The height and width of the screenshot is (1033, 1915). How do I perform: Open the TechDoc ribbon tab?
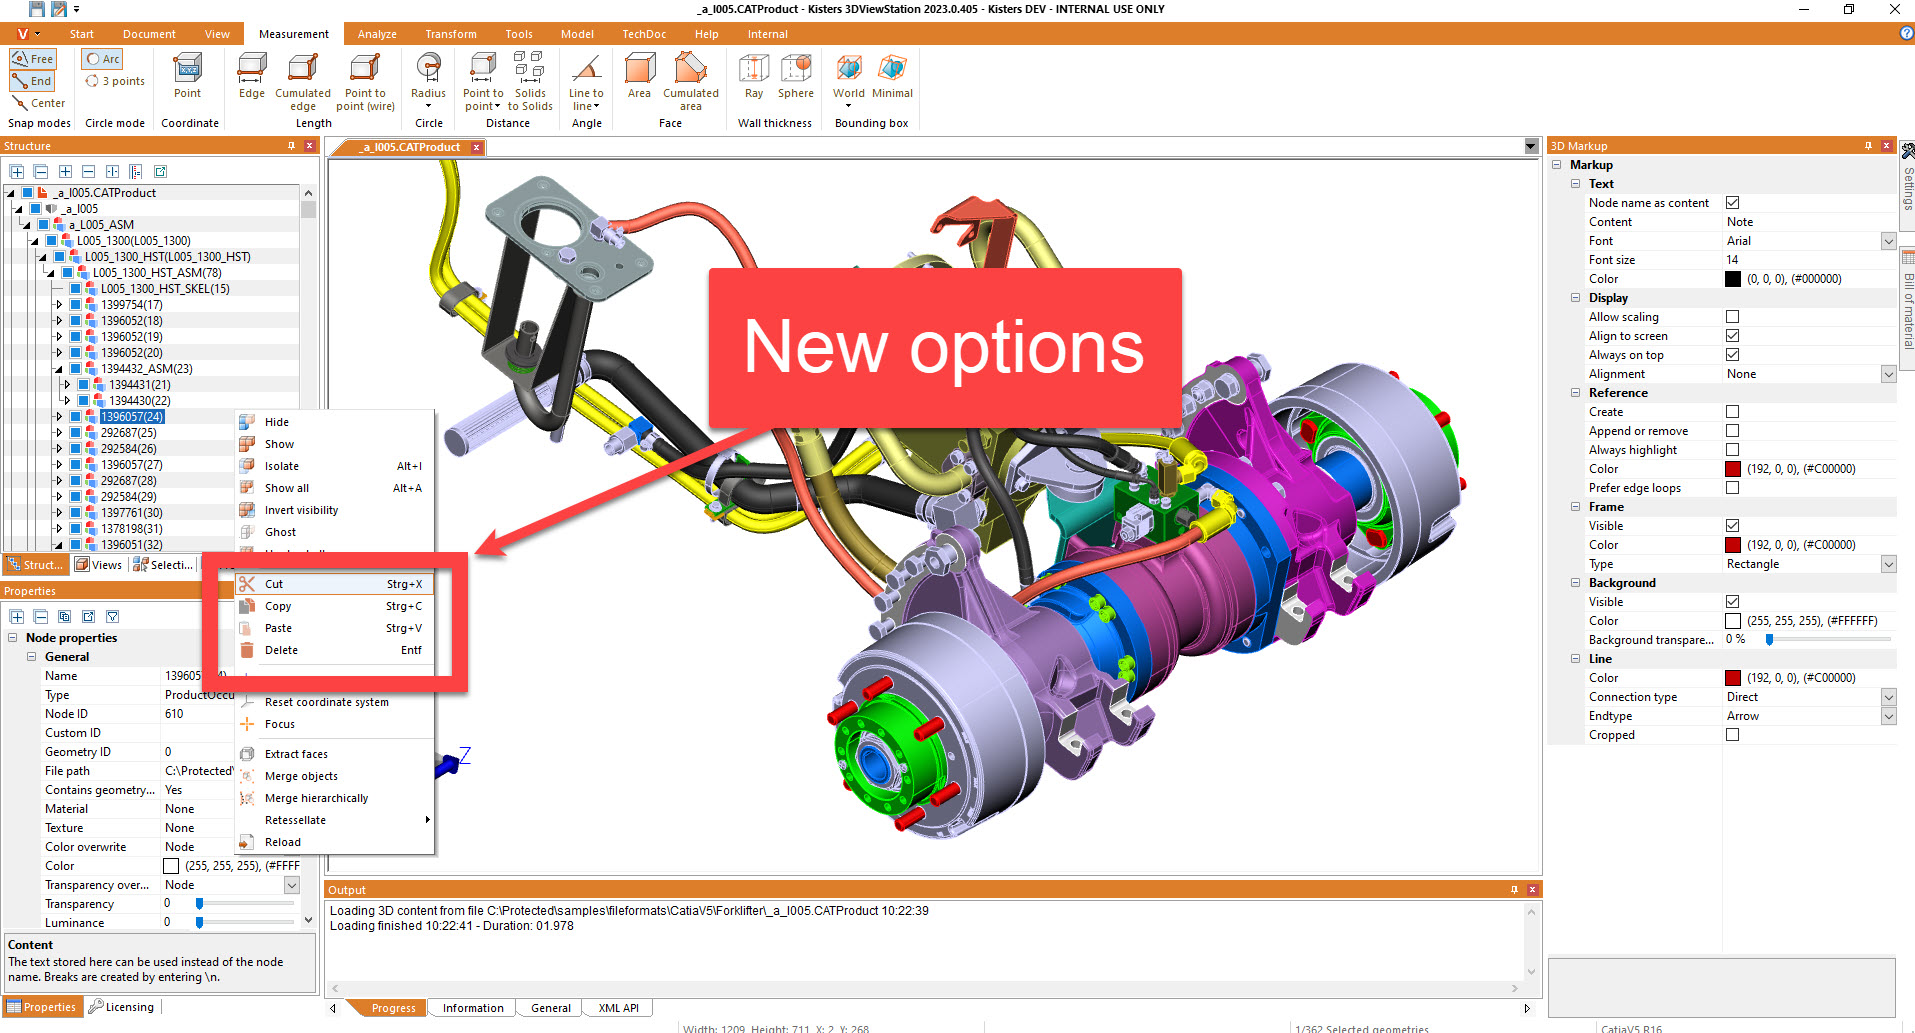pyautogui.click(x=644, y=34)
